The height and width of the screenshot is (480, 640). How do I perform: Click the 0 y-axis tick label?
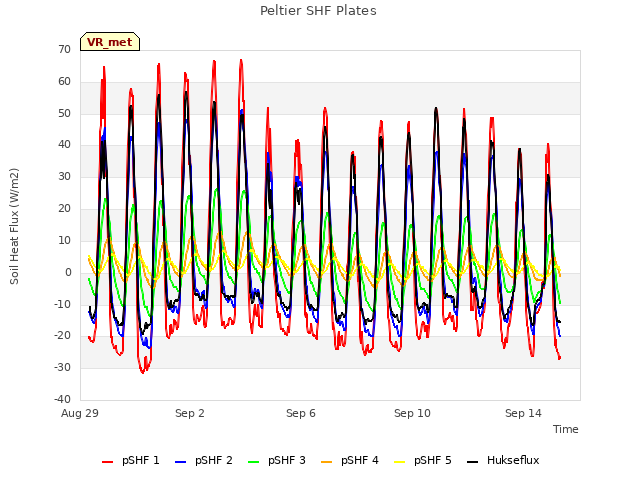tap(68, 273)
